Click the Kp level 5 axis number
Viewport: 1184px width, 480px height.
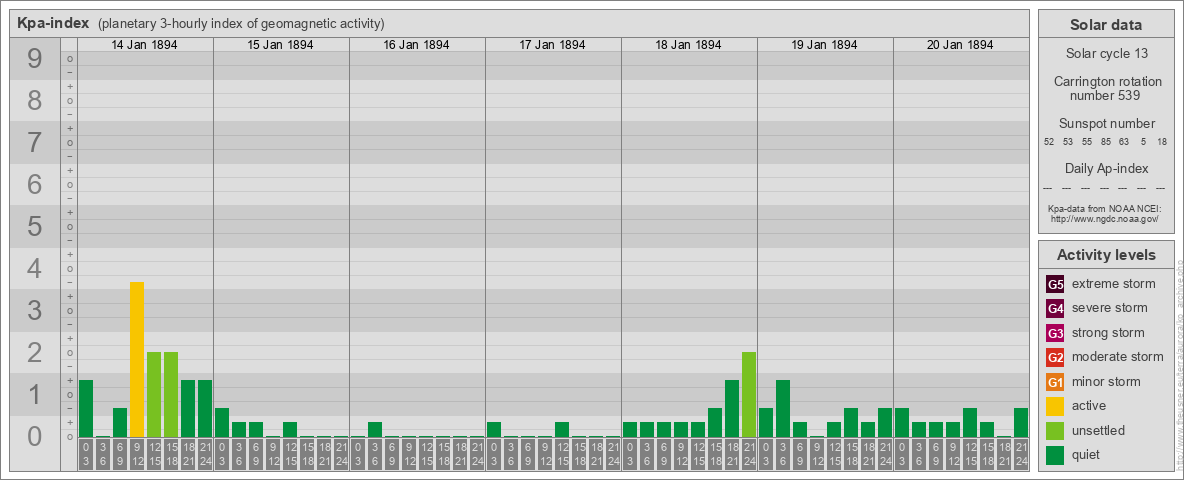tap(35, 226)
